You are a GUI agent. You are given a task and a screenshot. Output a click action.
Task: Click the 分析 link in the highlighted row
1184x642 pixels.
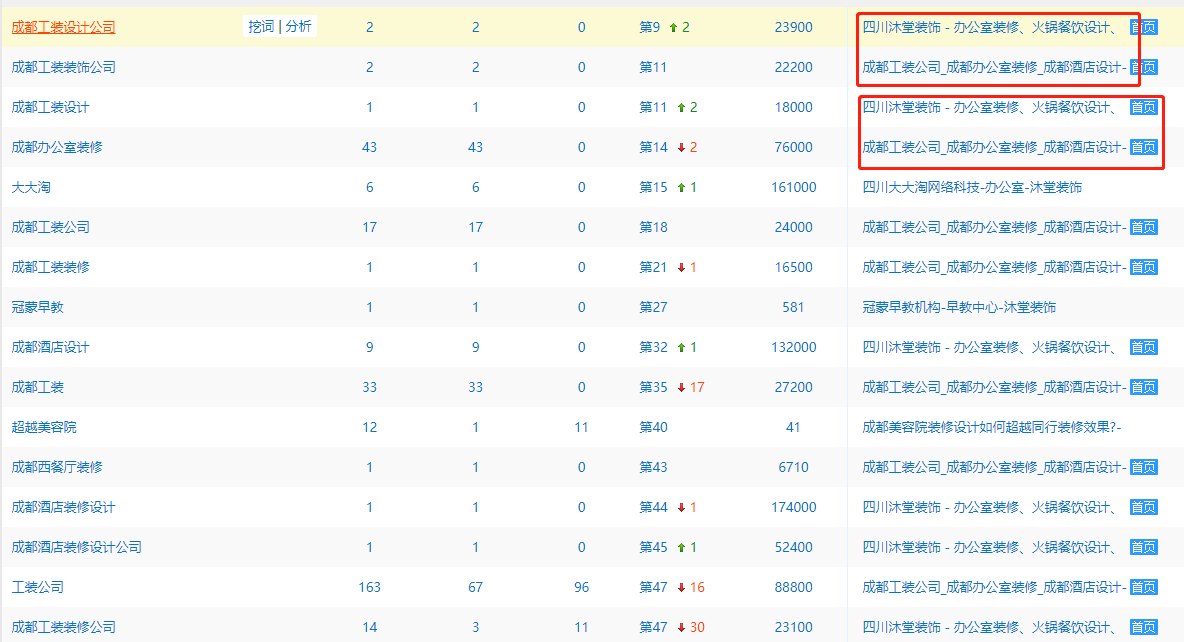[298, 26]
